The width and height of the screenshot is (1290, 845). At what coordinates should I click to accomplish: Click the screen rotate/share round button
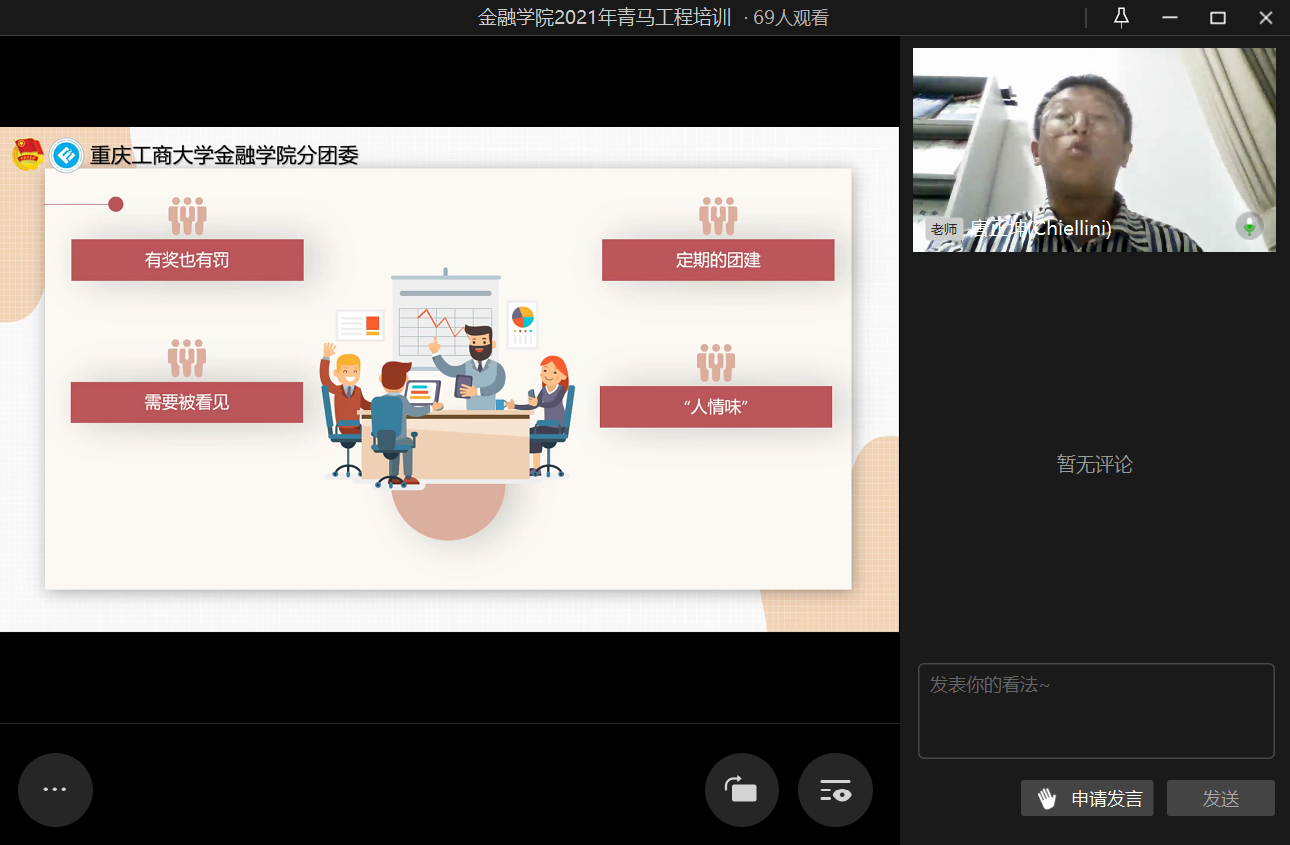tap(742, 790)
